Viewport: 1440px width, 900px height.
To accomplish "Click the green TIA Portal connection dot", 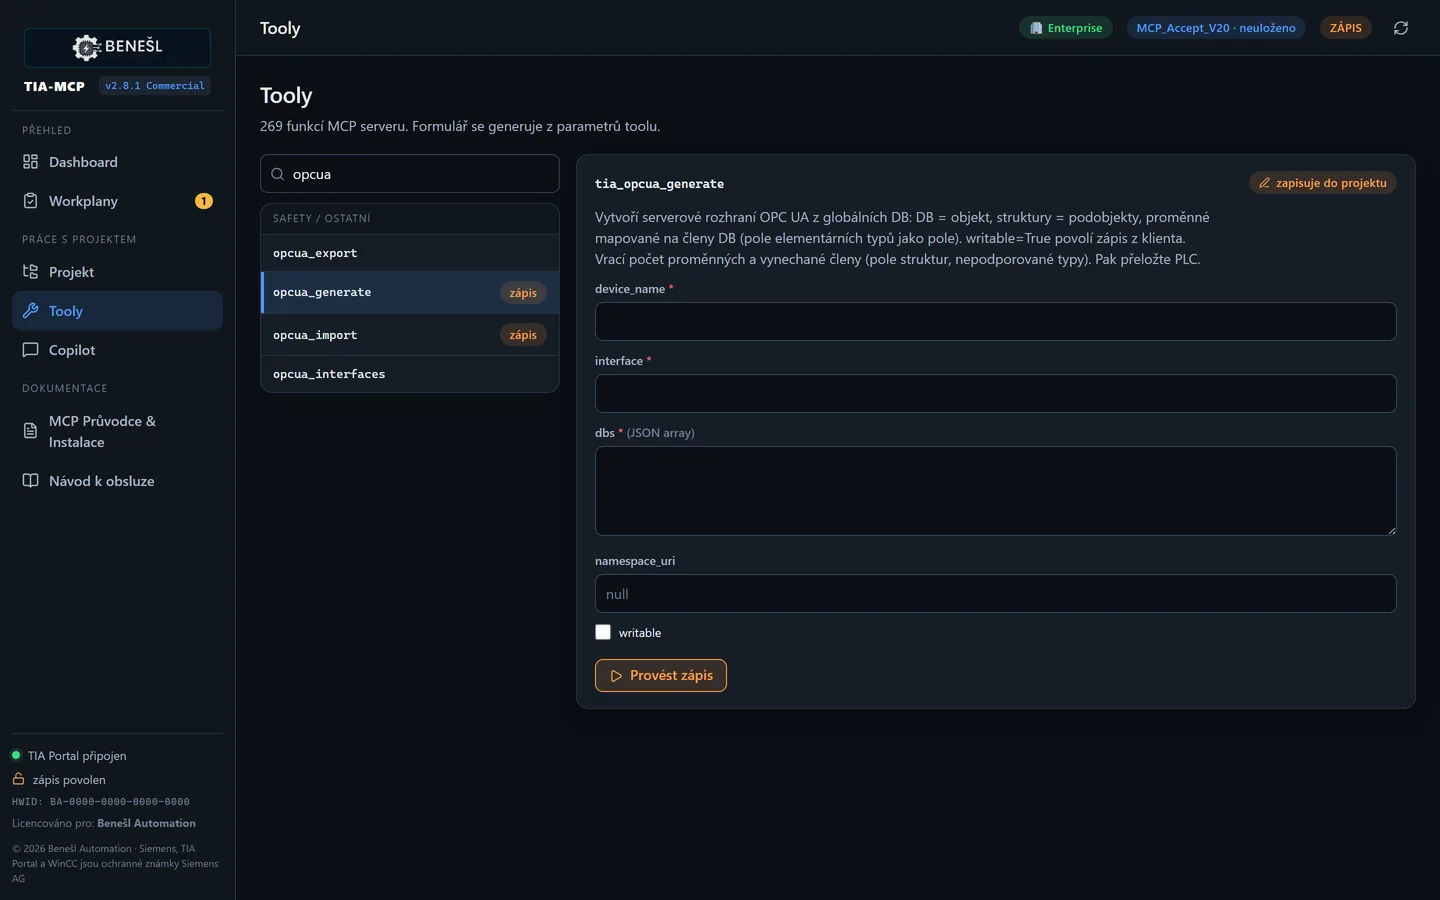I will [x=16, y=755].
